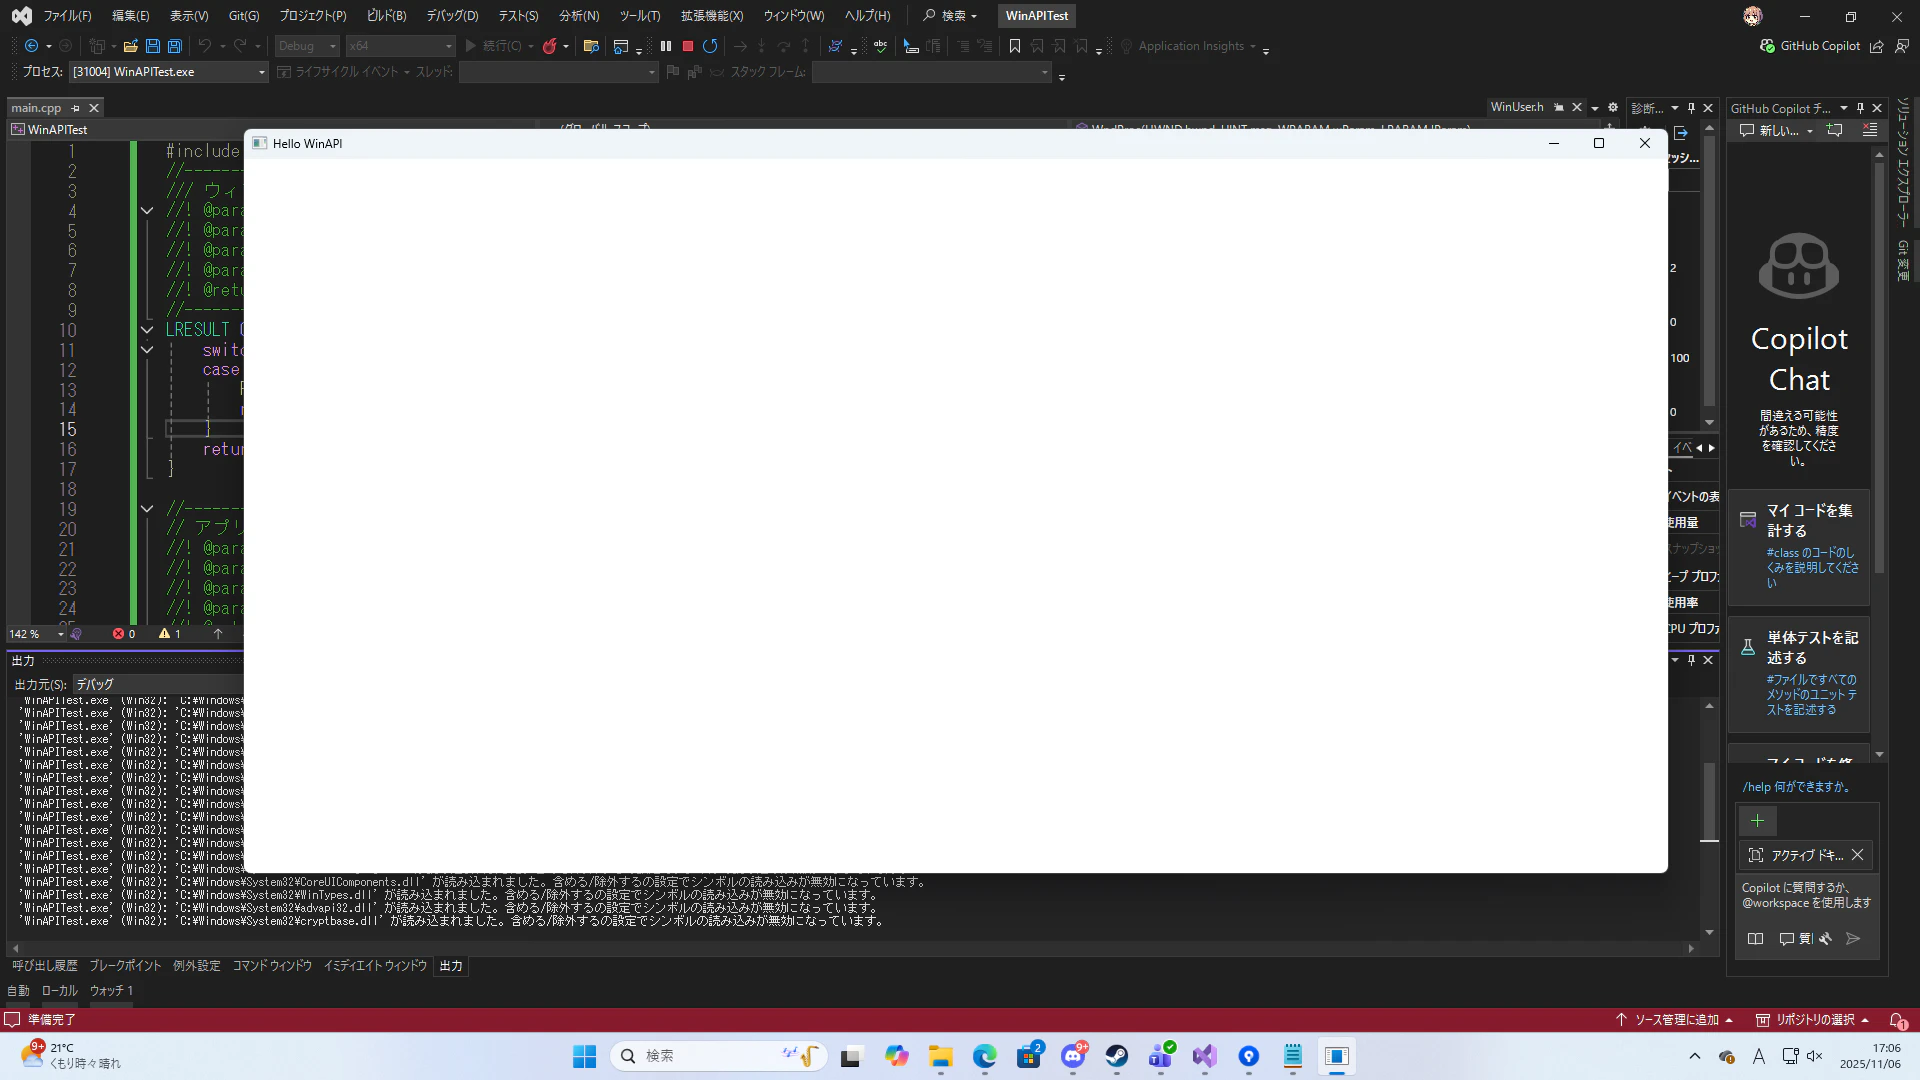1920x1080 pixels.
Task: Send the Copilot chat message via paper plane icon
Action: tap(1853, 939)
